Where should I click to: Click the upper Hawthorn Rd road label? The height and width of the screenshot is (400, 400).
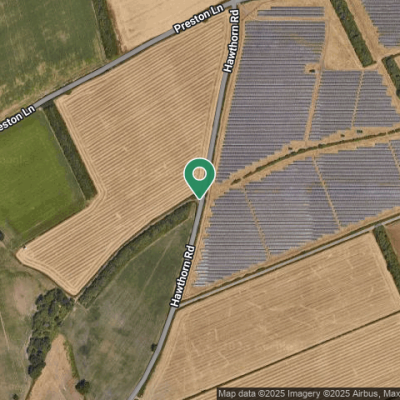[x=232, y=41]
